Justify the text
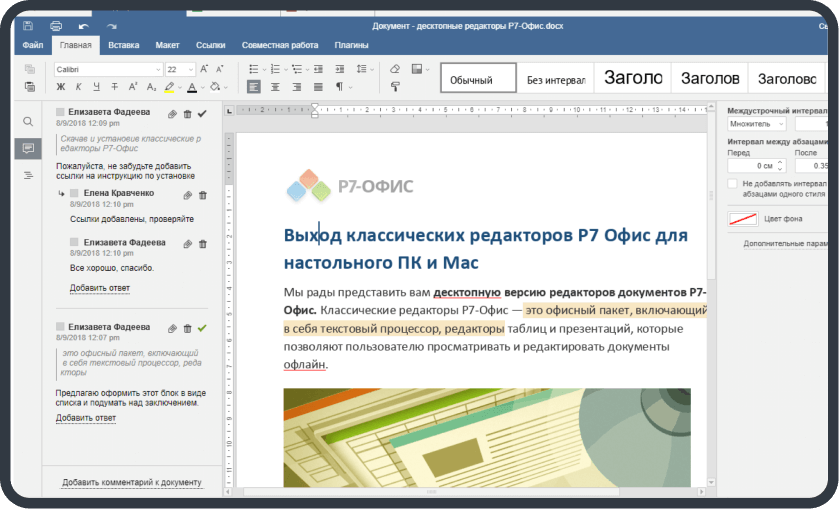The height and width of the screenshot is (509, 839). point(318,87)
